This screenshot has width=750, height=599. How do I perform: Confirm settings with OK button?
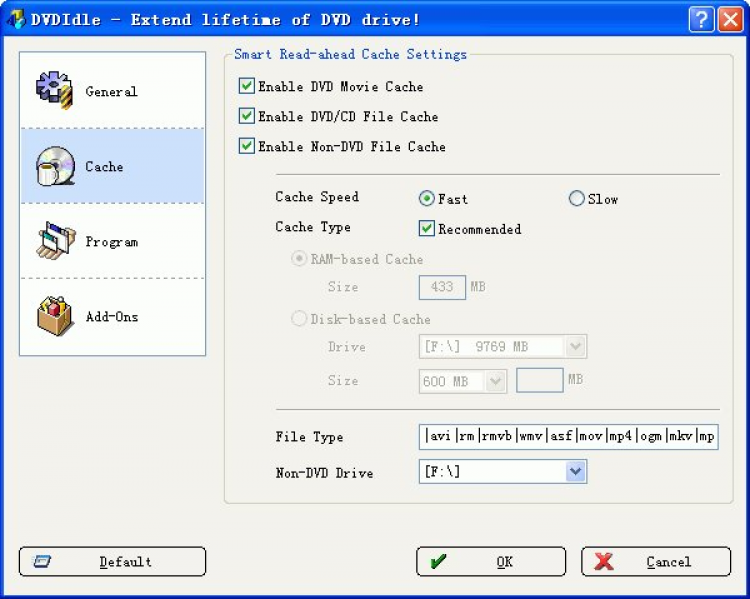491,562
